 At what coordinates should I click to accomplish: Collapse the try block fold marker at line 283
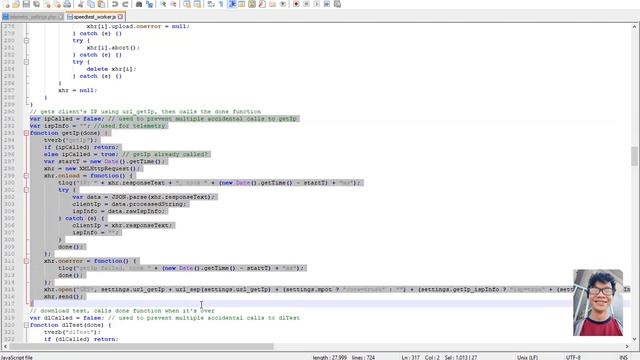(x=26, y=62)
